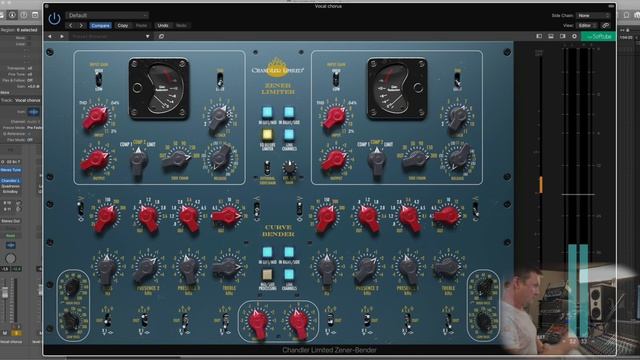This screenshot has height=360, width=640.
Task: Click left channel red Input knob
Action: coord(96,117)
